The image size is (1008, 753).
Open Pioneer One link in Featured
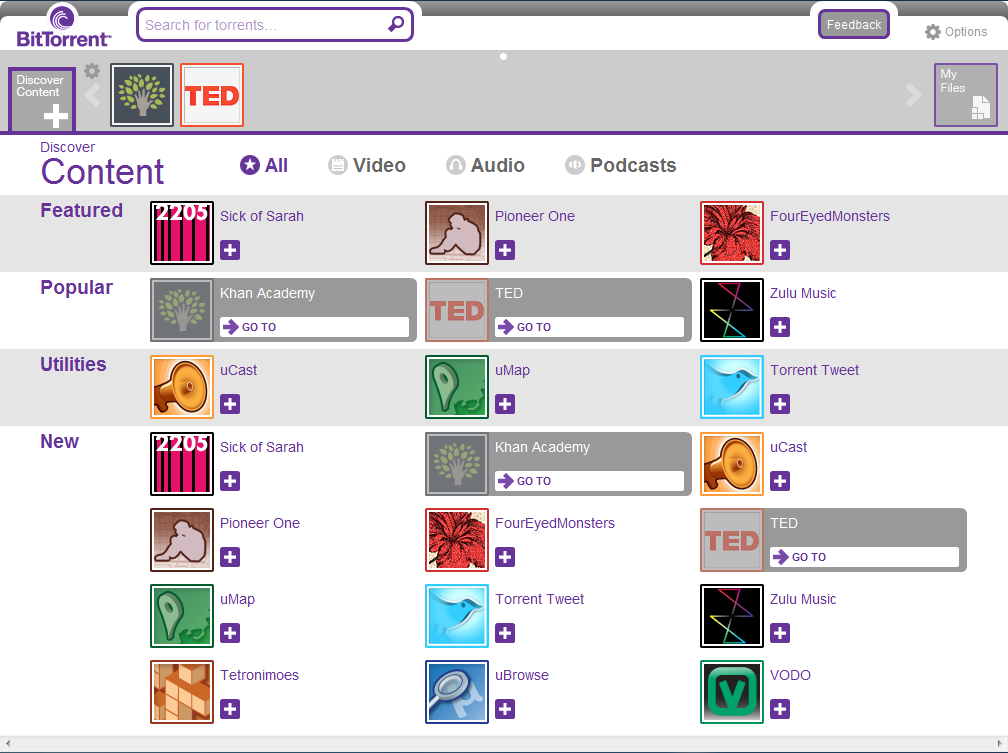coord(535,216)
